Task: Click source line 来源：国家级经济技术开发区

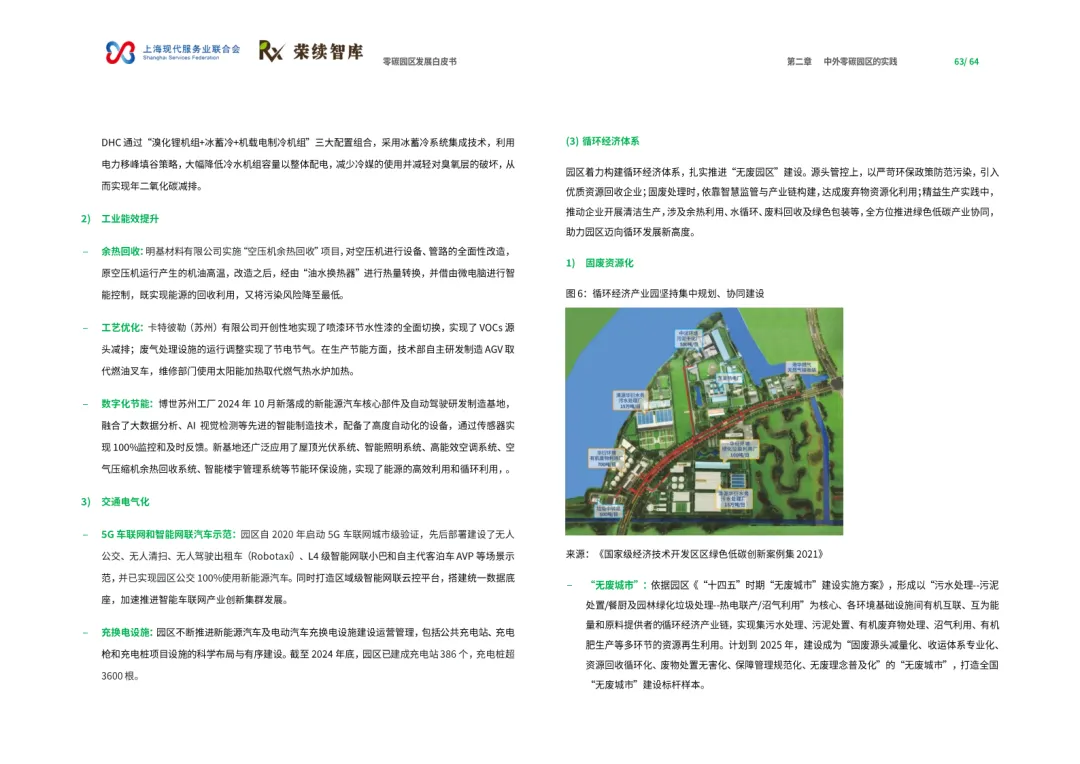Action: click(x=694, y=554)
